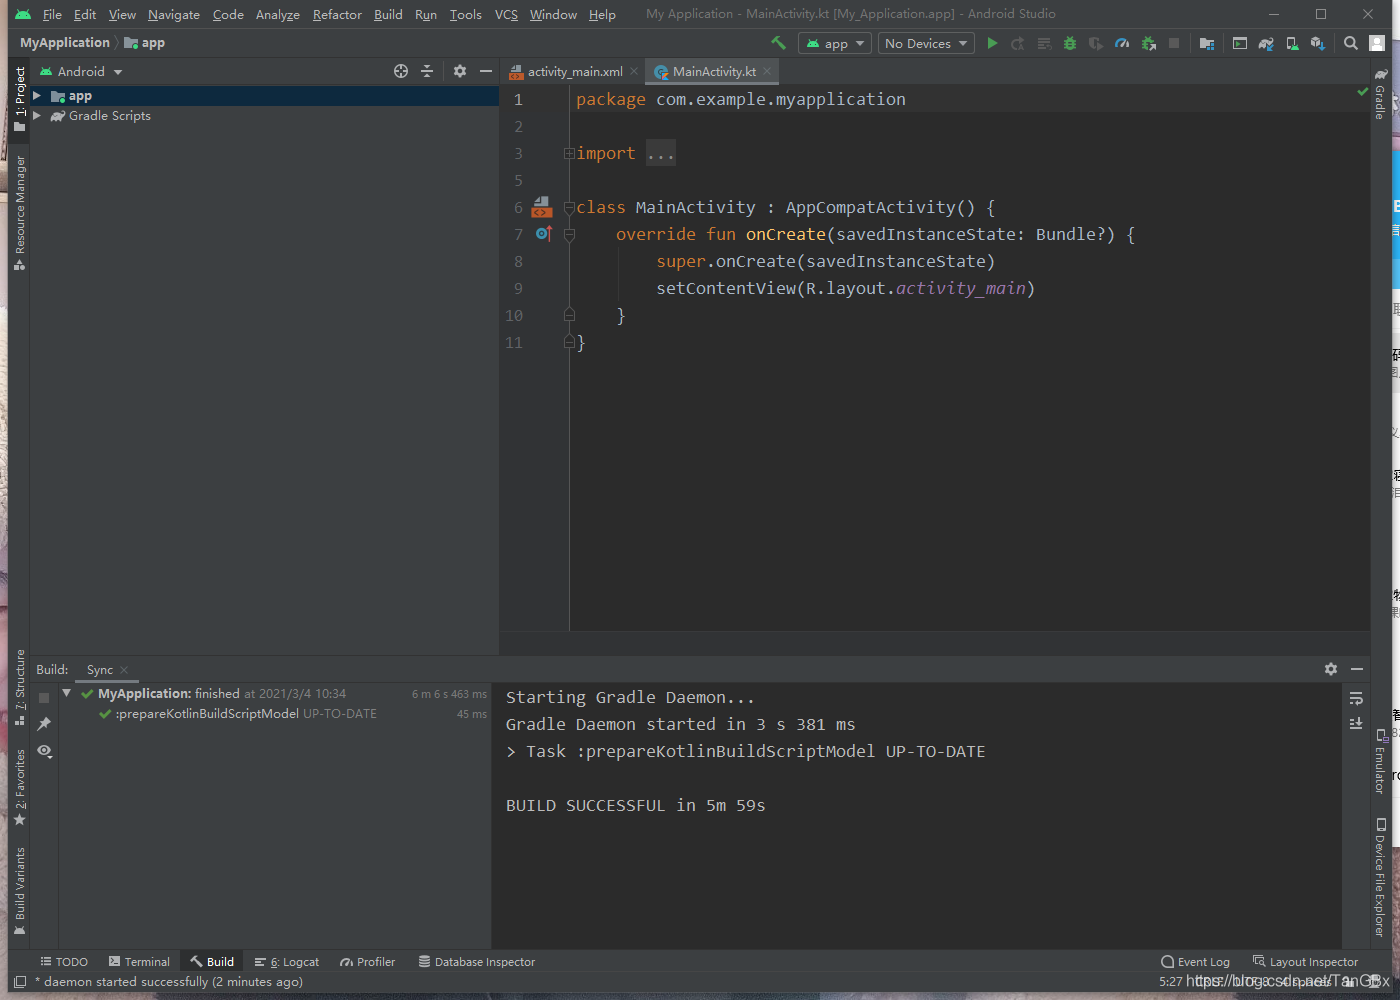
Task: Switch to the activity_main.xml editor tab
Action: point(574,71)
